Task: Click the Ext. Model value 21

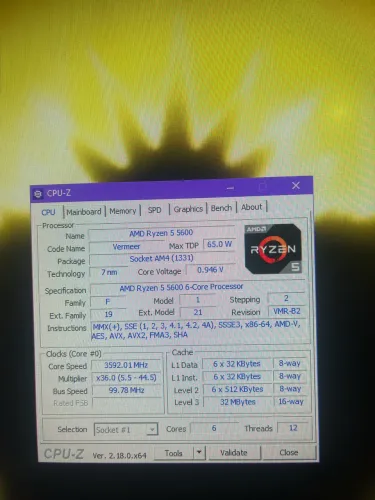Action: point(198,312)
